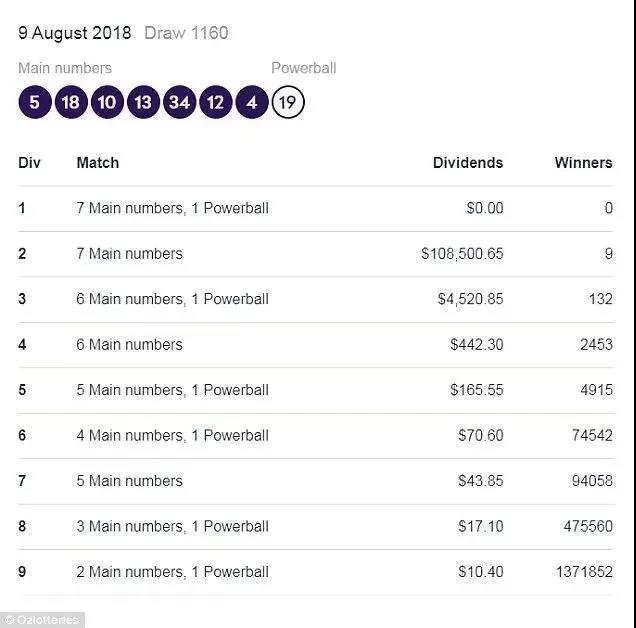Click the Match column header
Screen dimensions: 636x628
click(97, 162)
